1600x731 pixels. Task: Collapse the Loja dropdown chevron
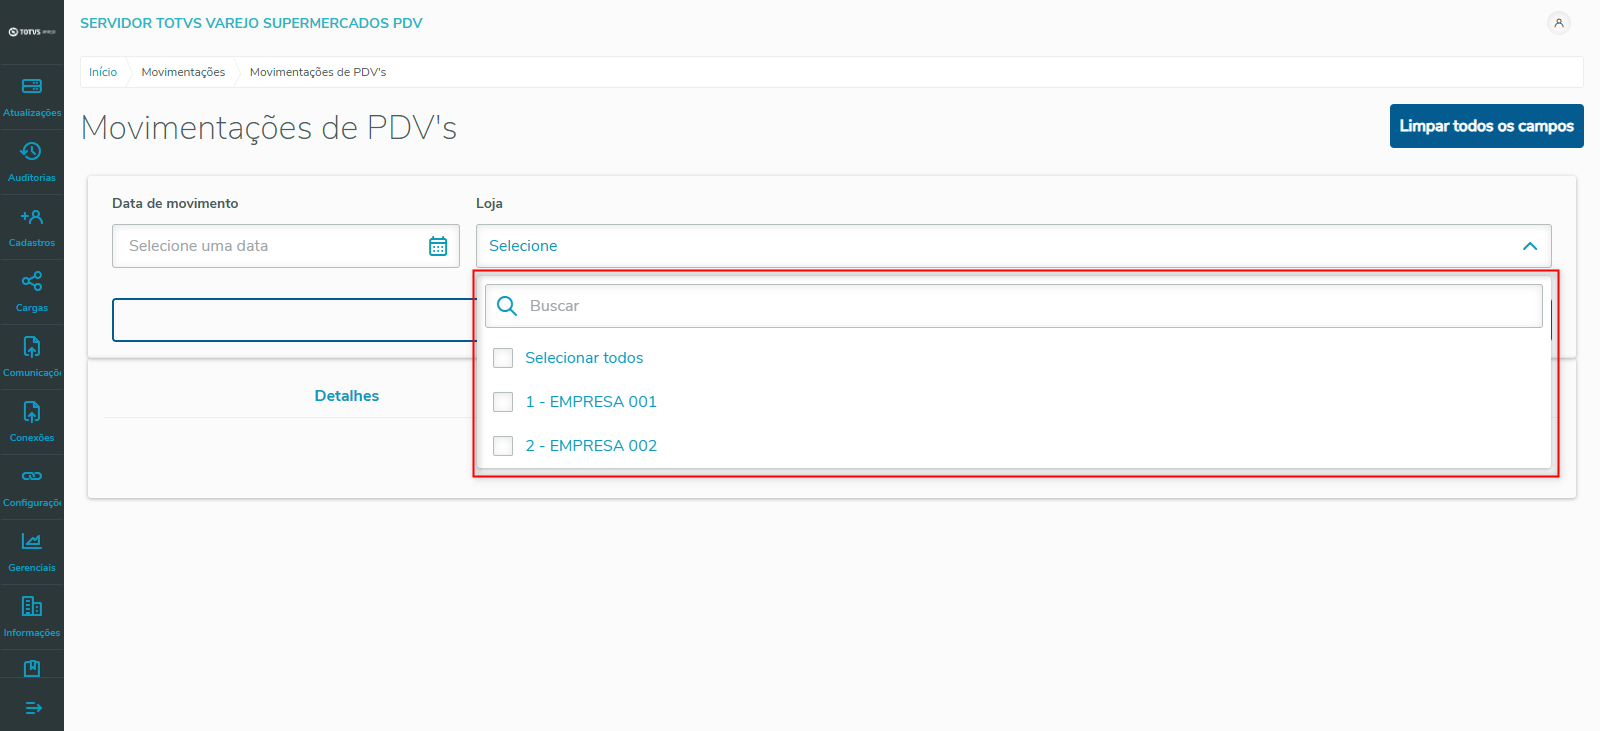pyautogui.click(x=1529, y=246)
